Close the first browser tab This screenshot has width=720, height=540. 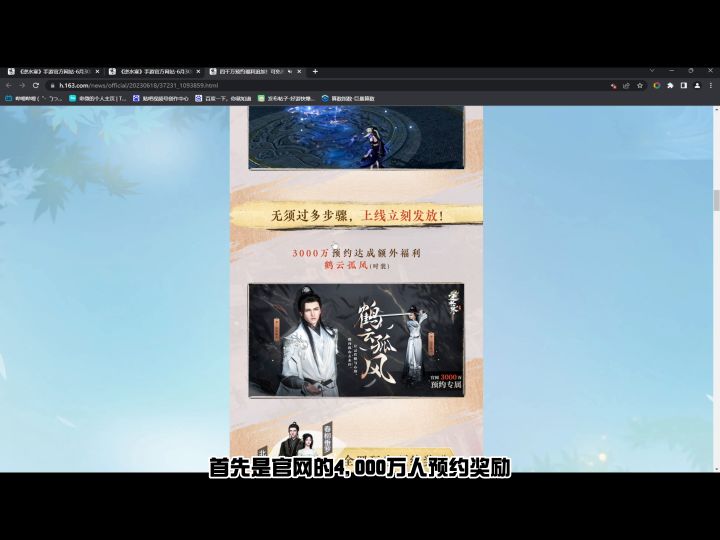pyautogui.click(x=97, y=72)
